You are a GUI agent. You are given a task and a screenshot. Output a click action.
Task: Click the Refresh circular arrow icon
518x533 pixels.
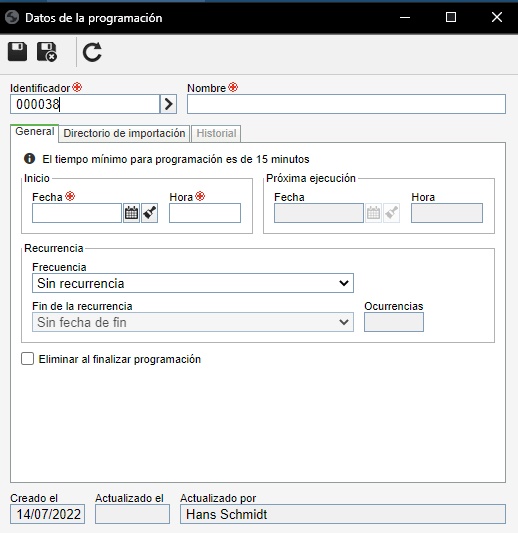(x=92, y=52)
